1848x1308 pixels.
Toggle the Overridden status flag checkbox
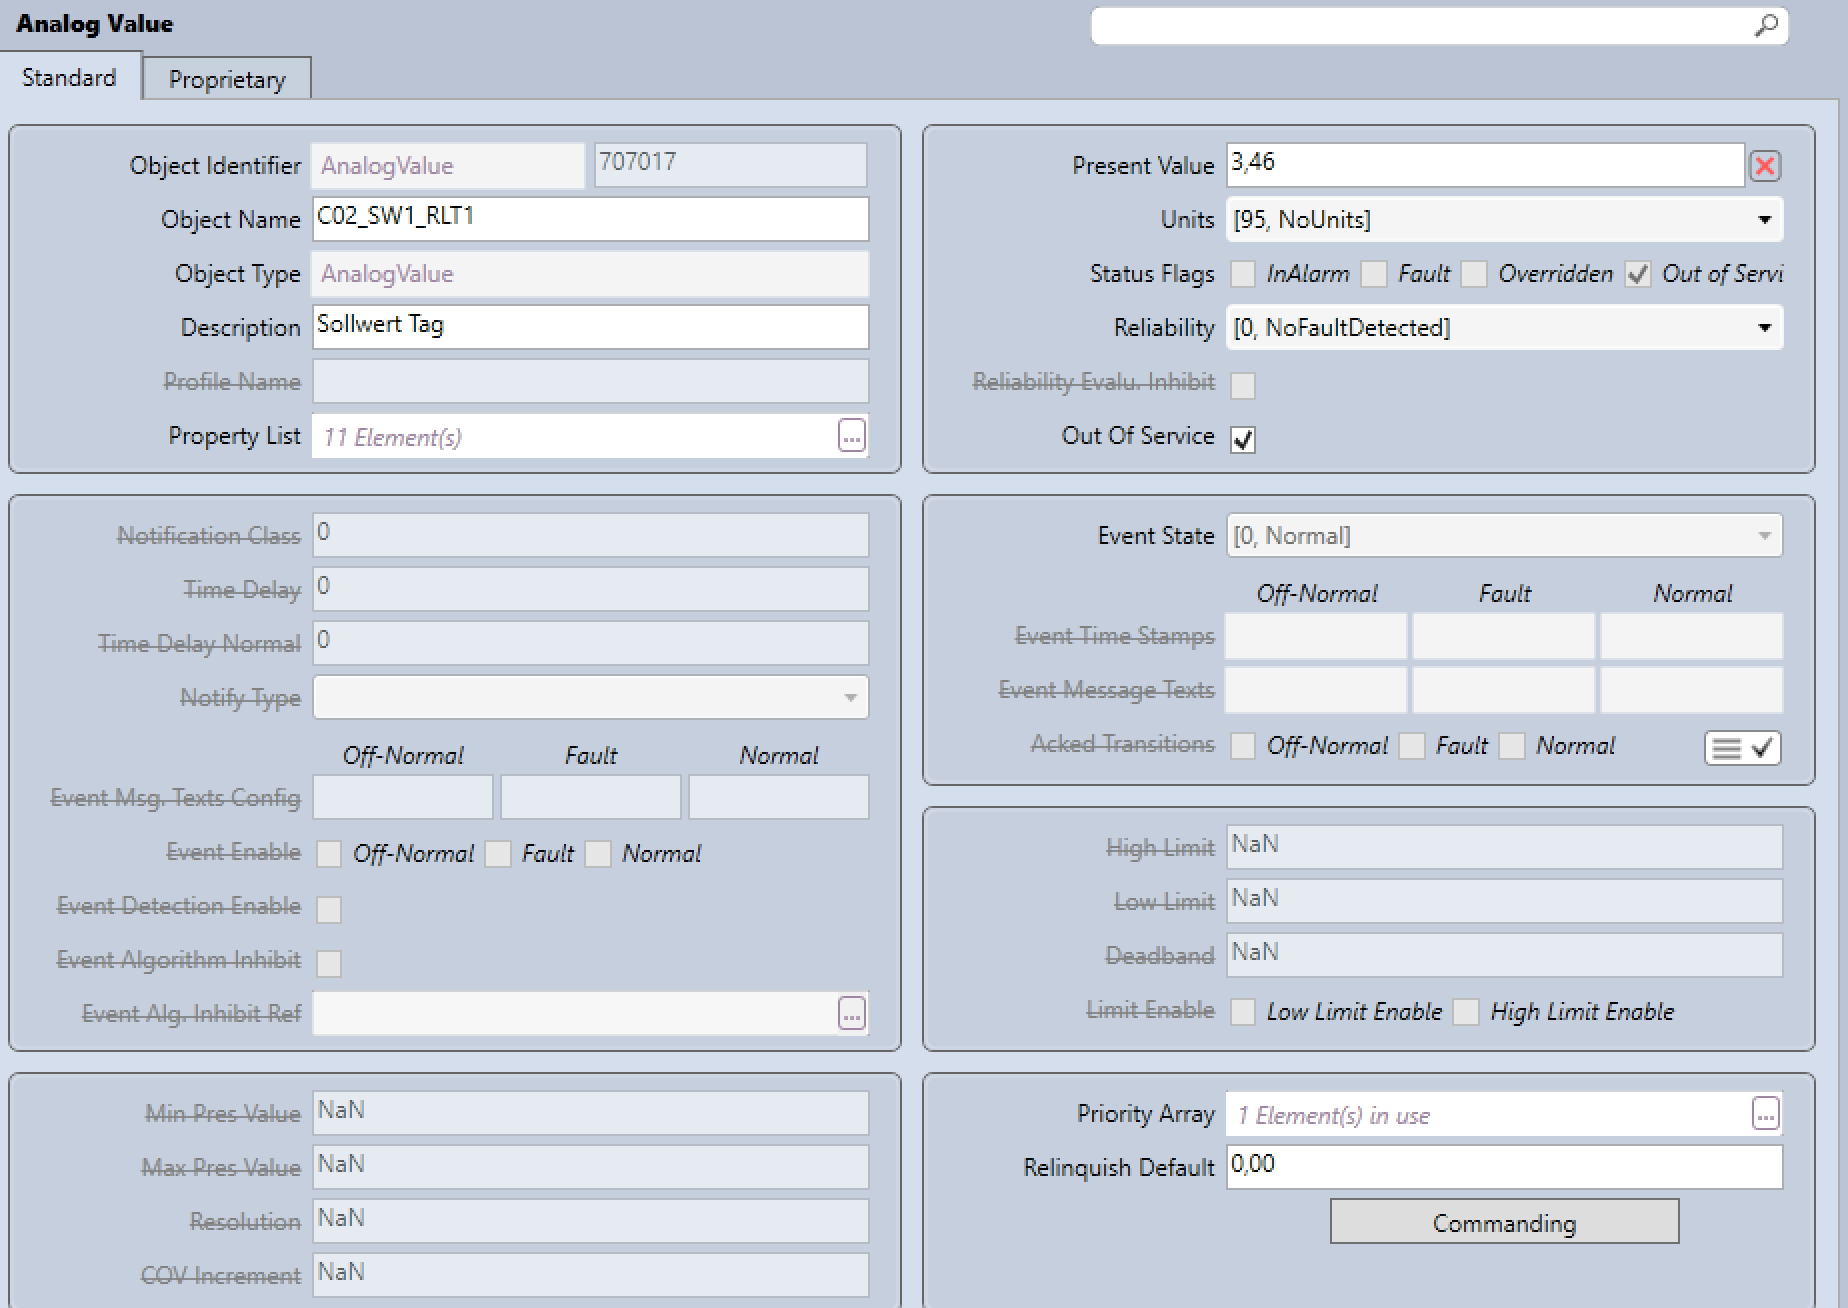1474,274
